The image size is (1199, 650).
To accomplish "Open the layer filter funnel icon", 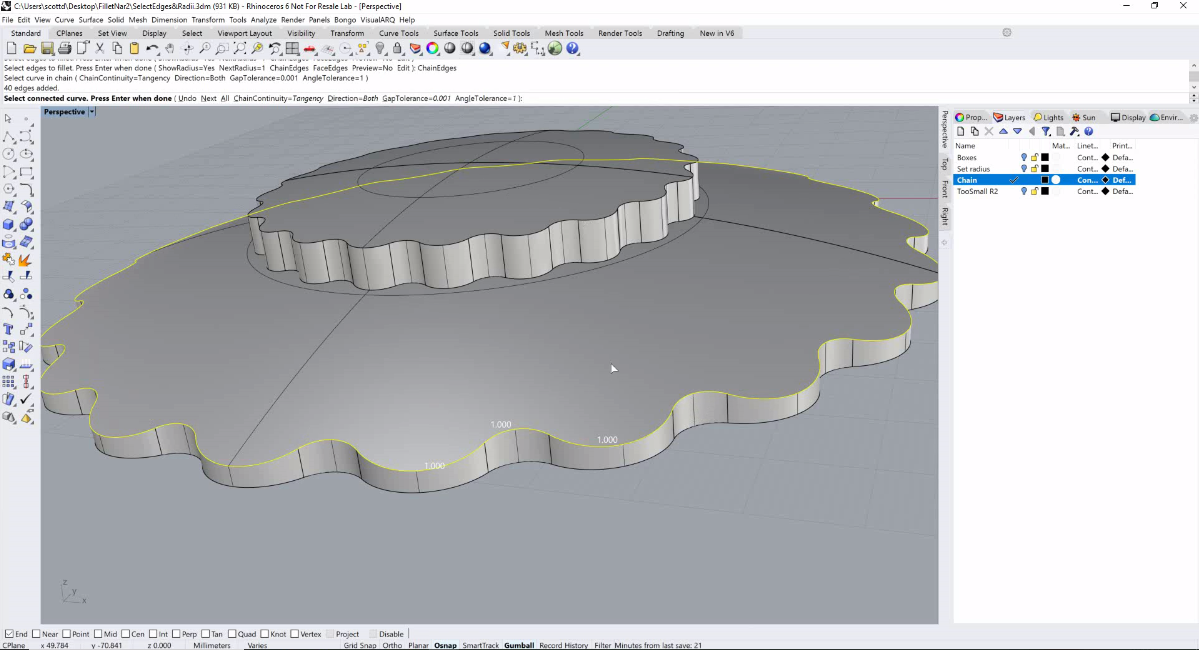I will tap(1046, 132).
